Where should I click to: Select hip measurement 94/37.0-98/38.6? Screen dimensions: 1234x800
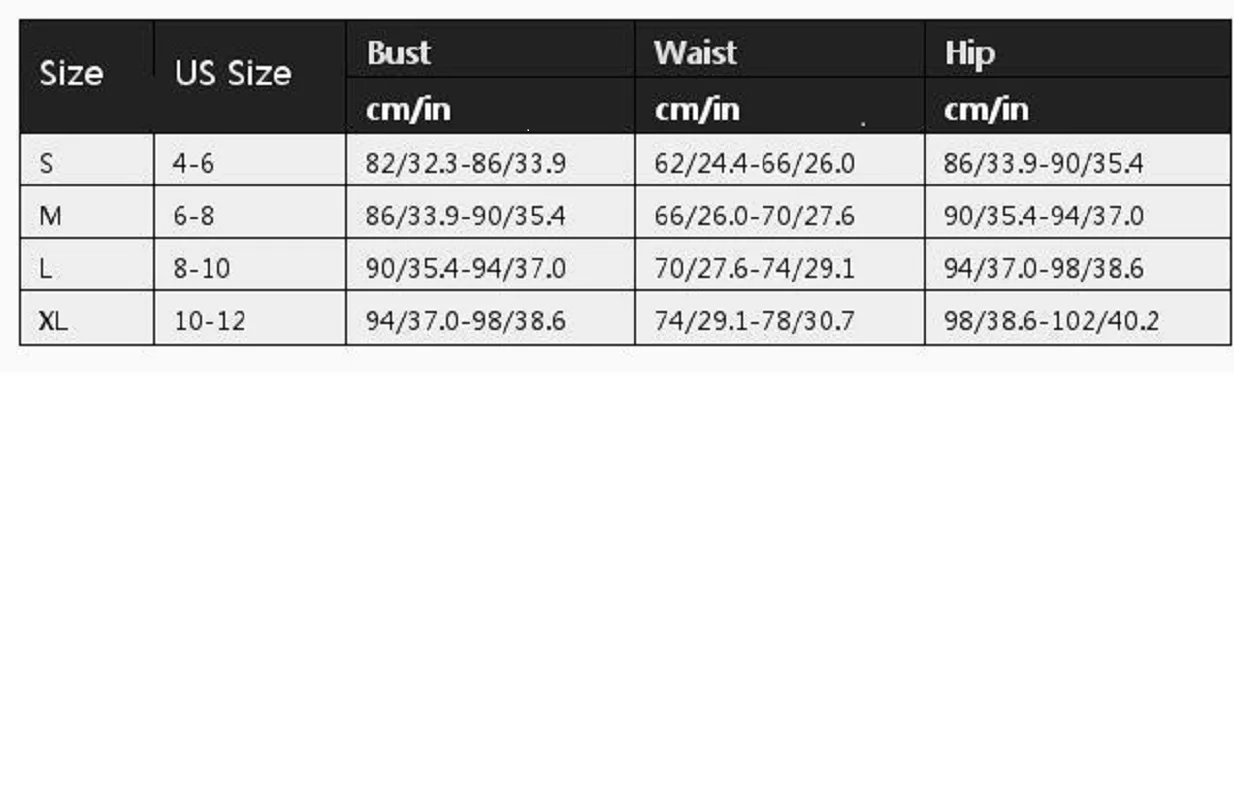coord(1044,269)
